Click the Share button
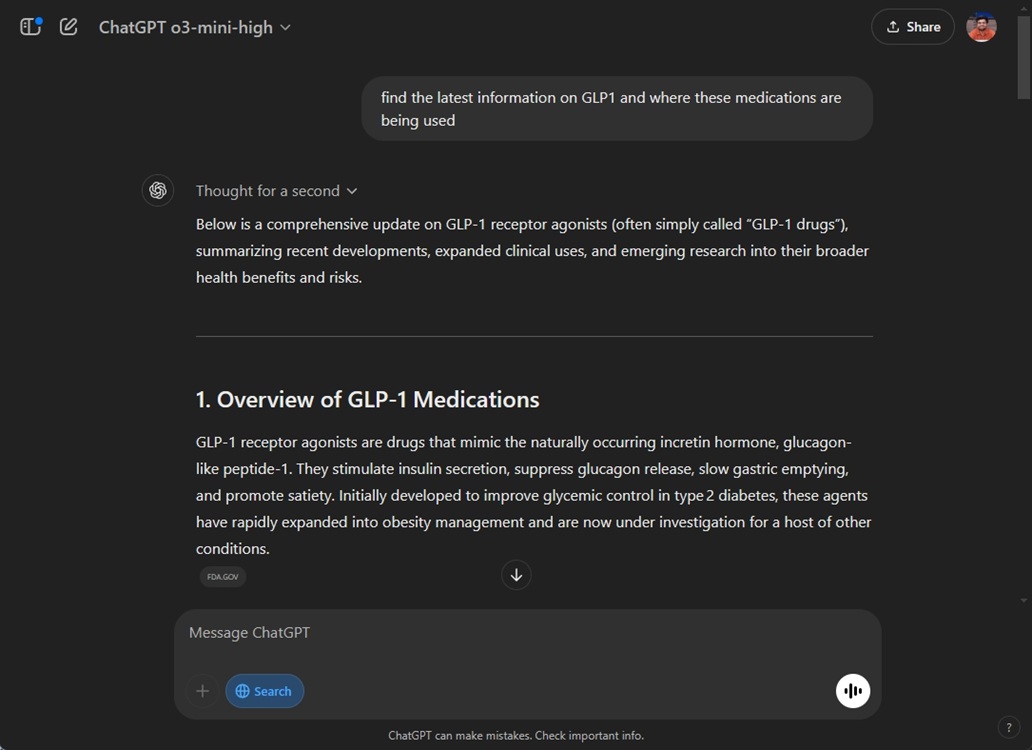1032x750 pixels. click(x=912, y=26)
